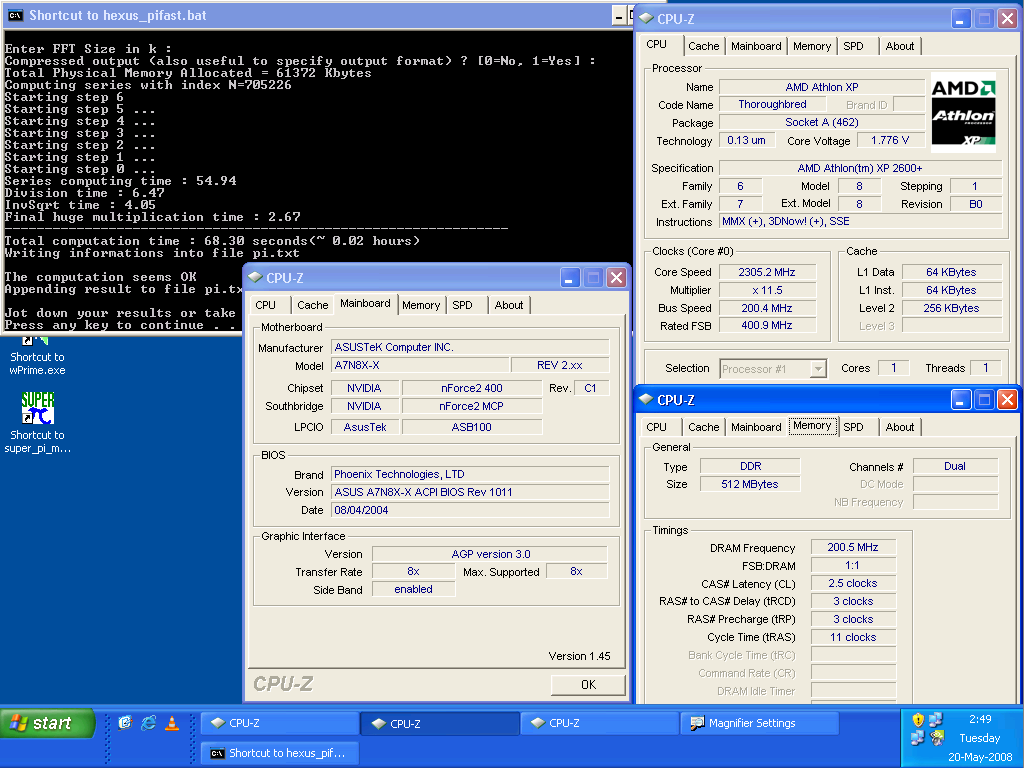Click the motherboard Model value A7N8X-X
This screenshot has height=768, width=1024.
420,365
